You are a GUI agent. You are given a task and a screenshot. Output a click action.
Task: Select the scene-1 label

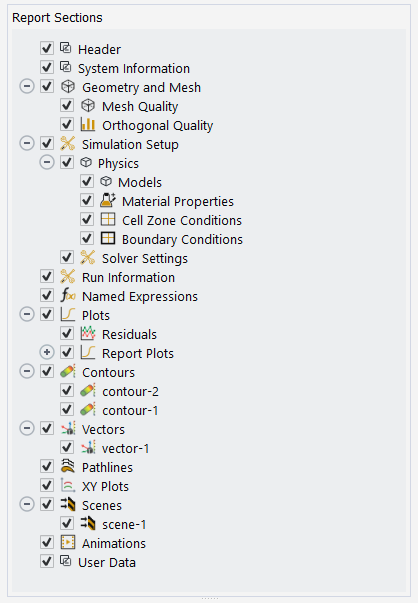tap(124, 525)
